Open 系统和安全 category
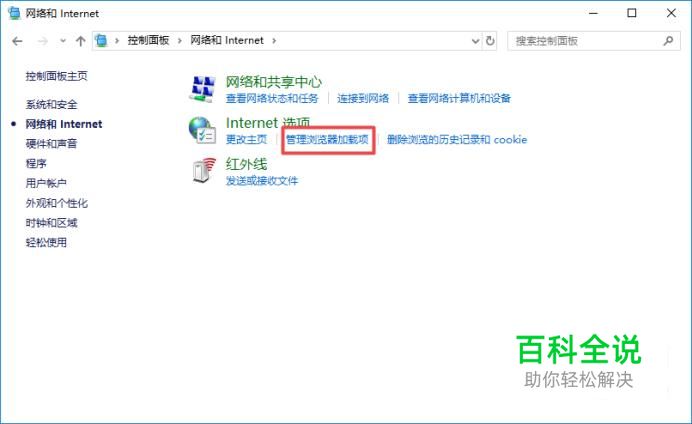This screenshot has width=692, height=424. pyautogui.click(x=52, y=105)
